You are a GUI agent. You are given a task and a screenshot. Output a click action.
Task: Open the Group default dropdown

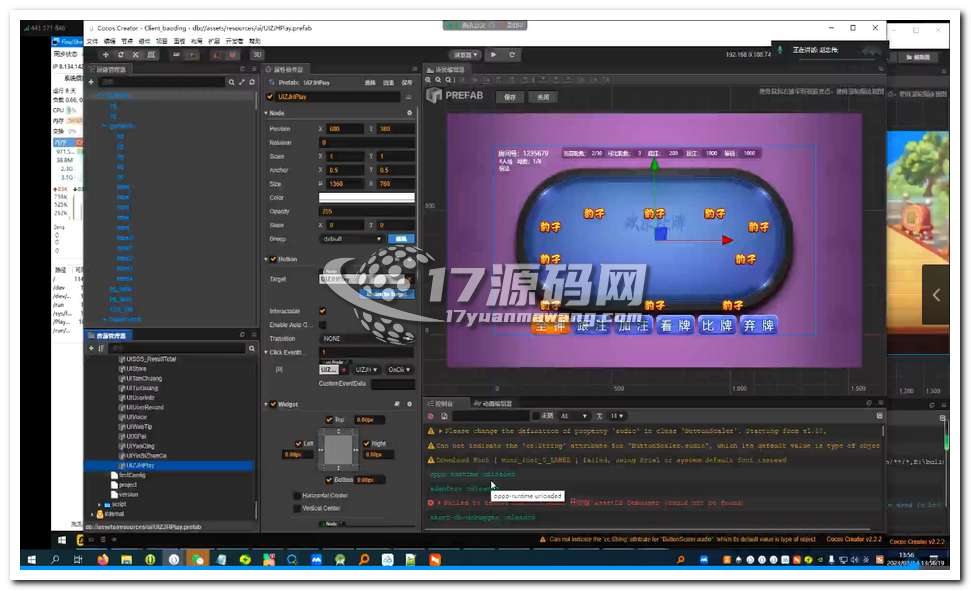coord(352,239)
